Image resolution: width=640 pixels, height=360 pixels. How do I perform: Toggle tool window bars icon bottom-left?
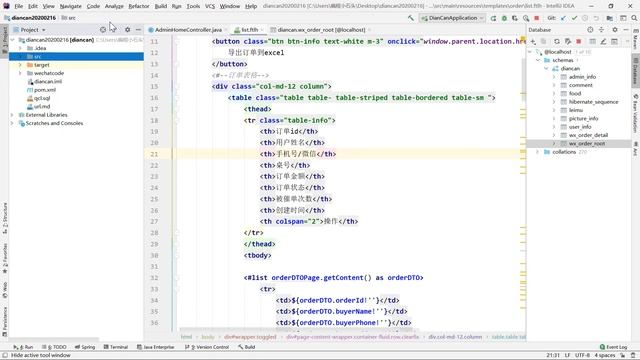click(5, 356)
